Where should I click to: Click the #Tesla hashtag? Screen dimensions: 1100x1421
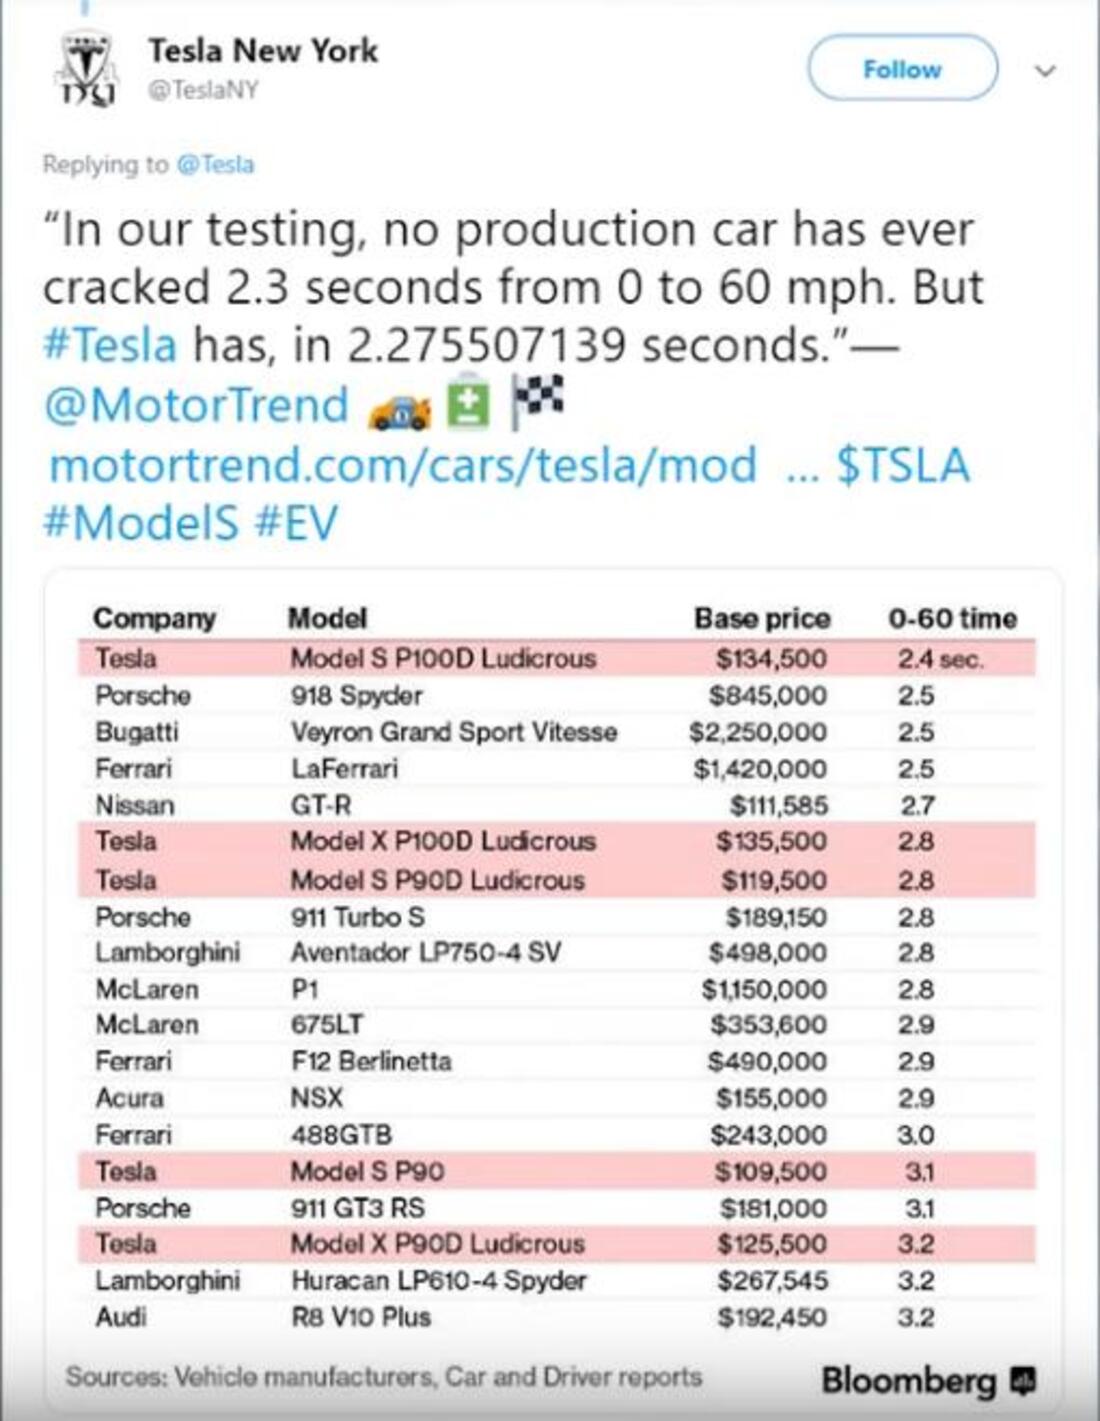point(110,345)
